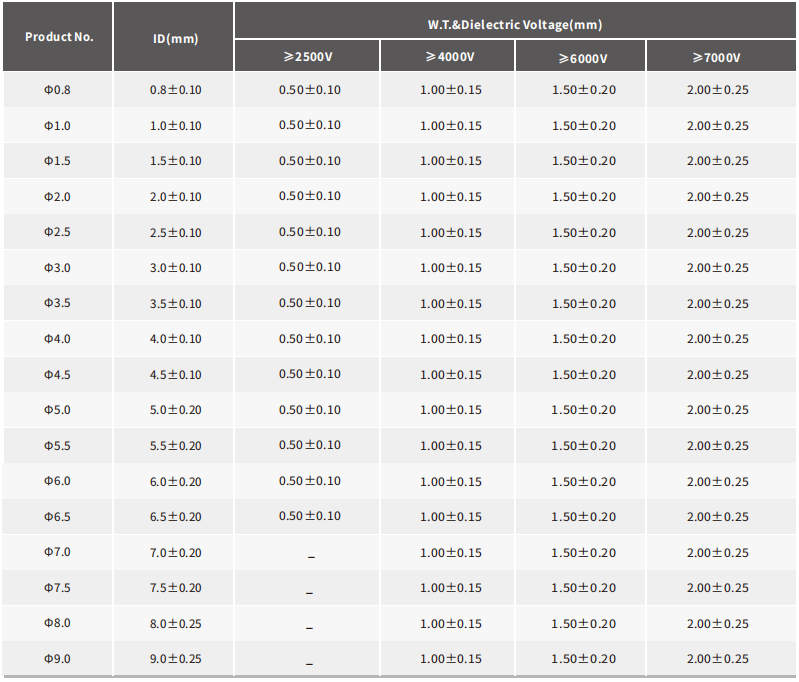
Task: Select the ≥6000V value in Φ1.5 row
Action: tap(583, 161)
